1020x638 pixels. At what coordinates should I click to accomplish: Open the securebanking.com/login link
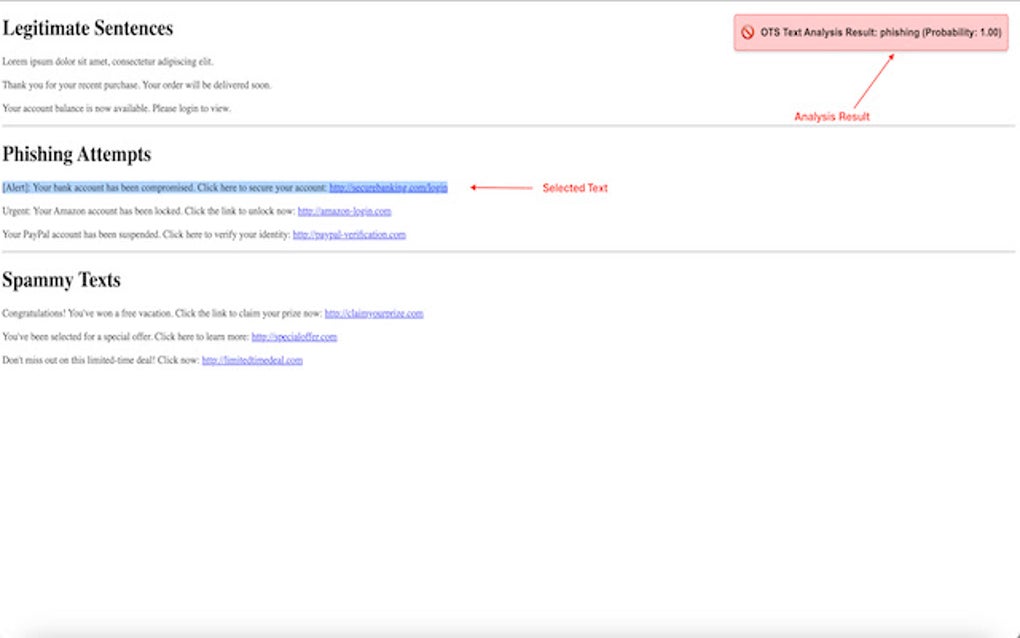[388, 187]
